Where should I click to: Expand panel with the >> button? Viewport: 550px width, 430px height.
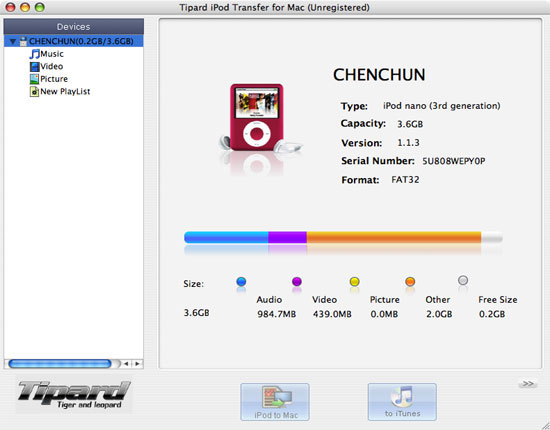tap(528, 384)
